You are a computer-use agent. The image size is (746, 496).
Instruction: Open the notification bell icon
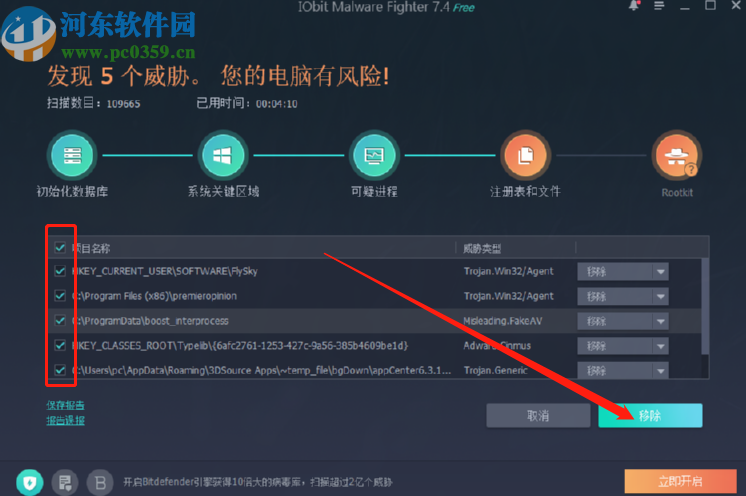tap(634, 5)
